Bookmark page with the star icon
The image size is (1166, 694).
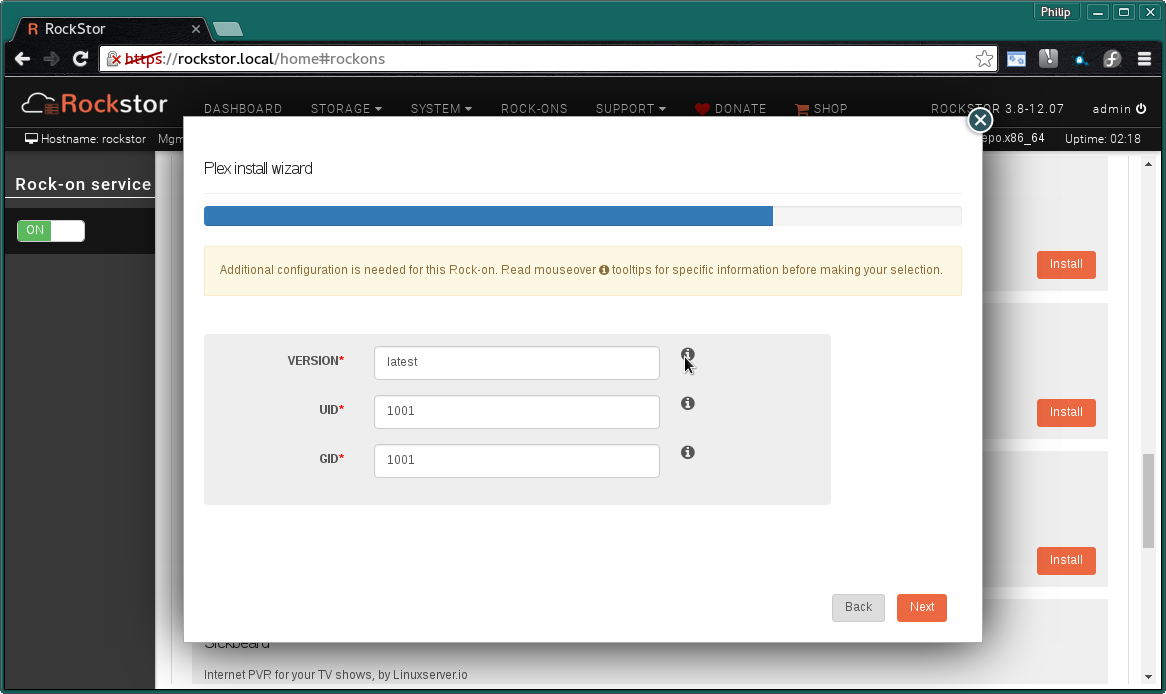point(984,59)
